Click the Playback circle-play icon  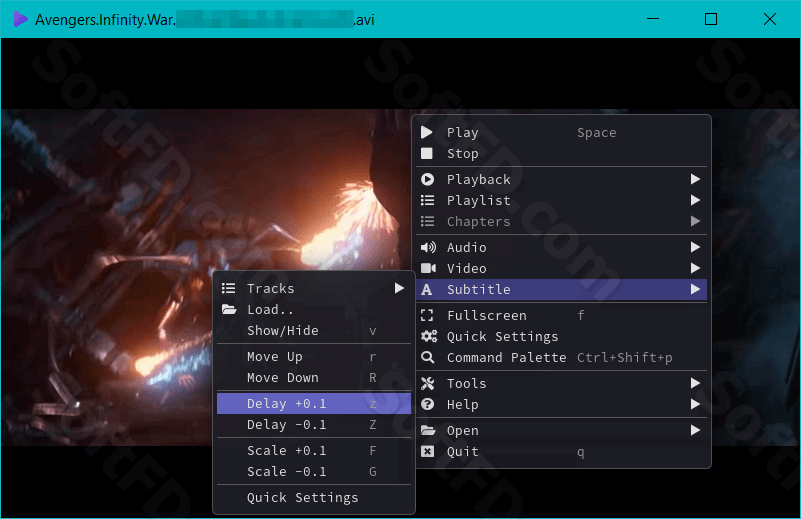coord(427,179)
